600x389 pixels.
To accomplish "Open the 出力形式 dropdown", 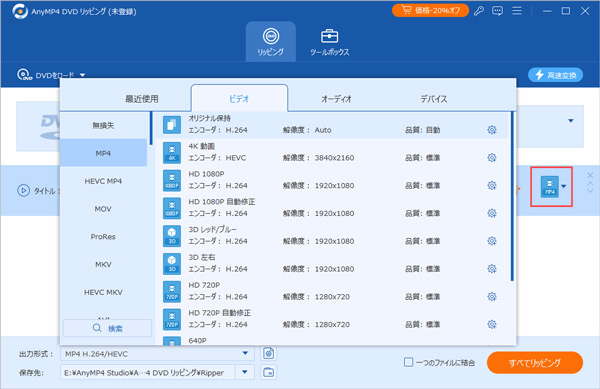I will click(x=157, y=353).
